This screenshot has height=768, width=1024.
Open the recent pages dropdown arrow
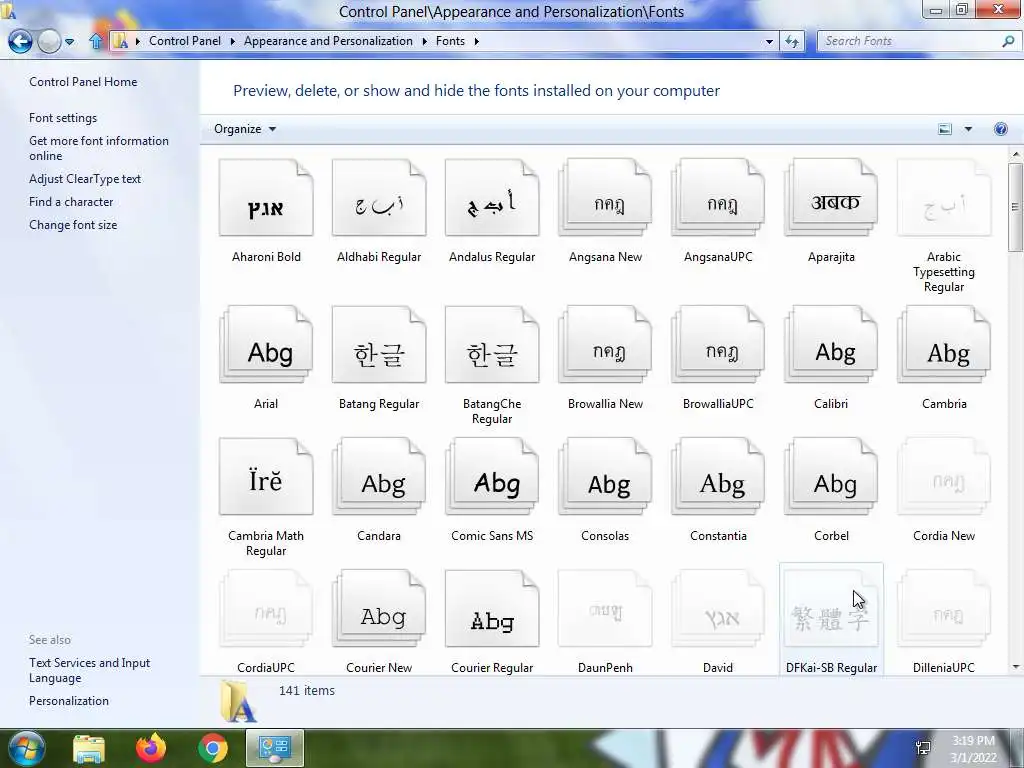69,42
